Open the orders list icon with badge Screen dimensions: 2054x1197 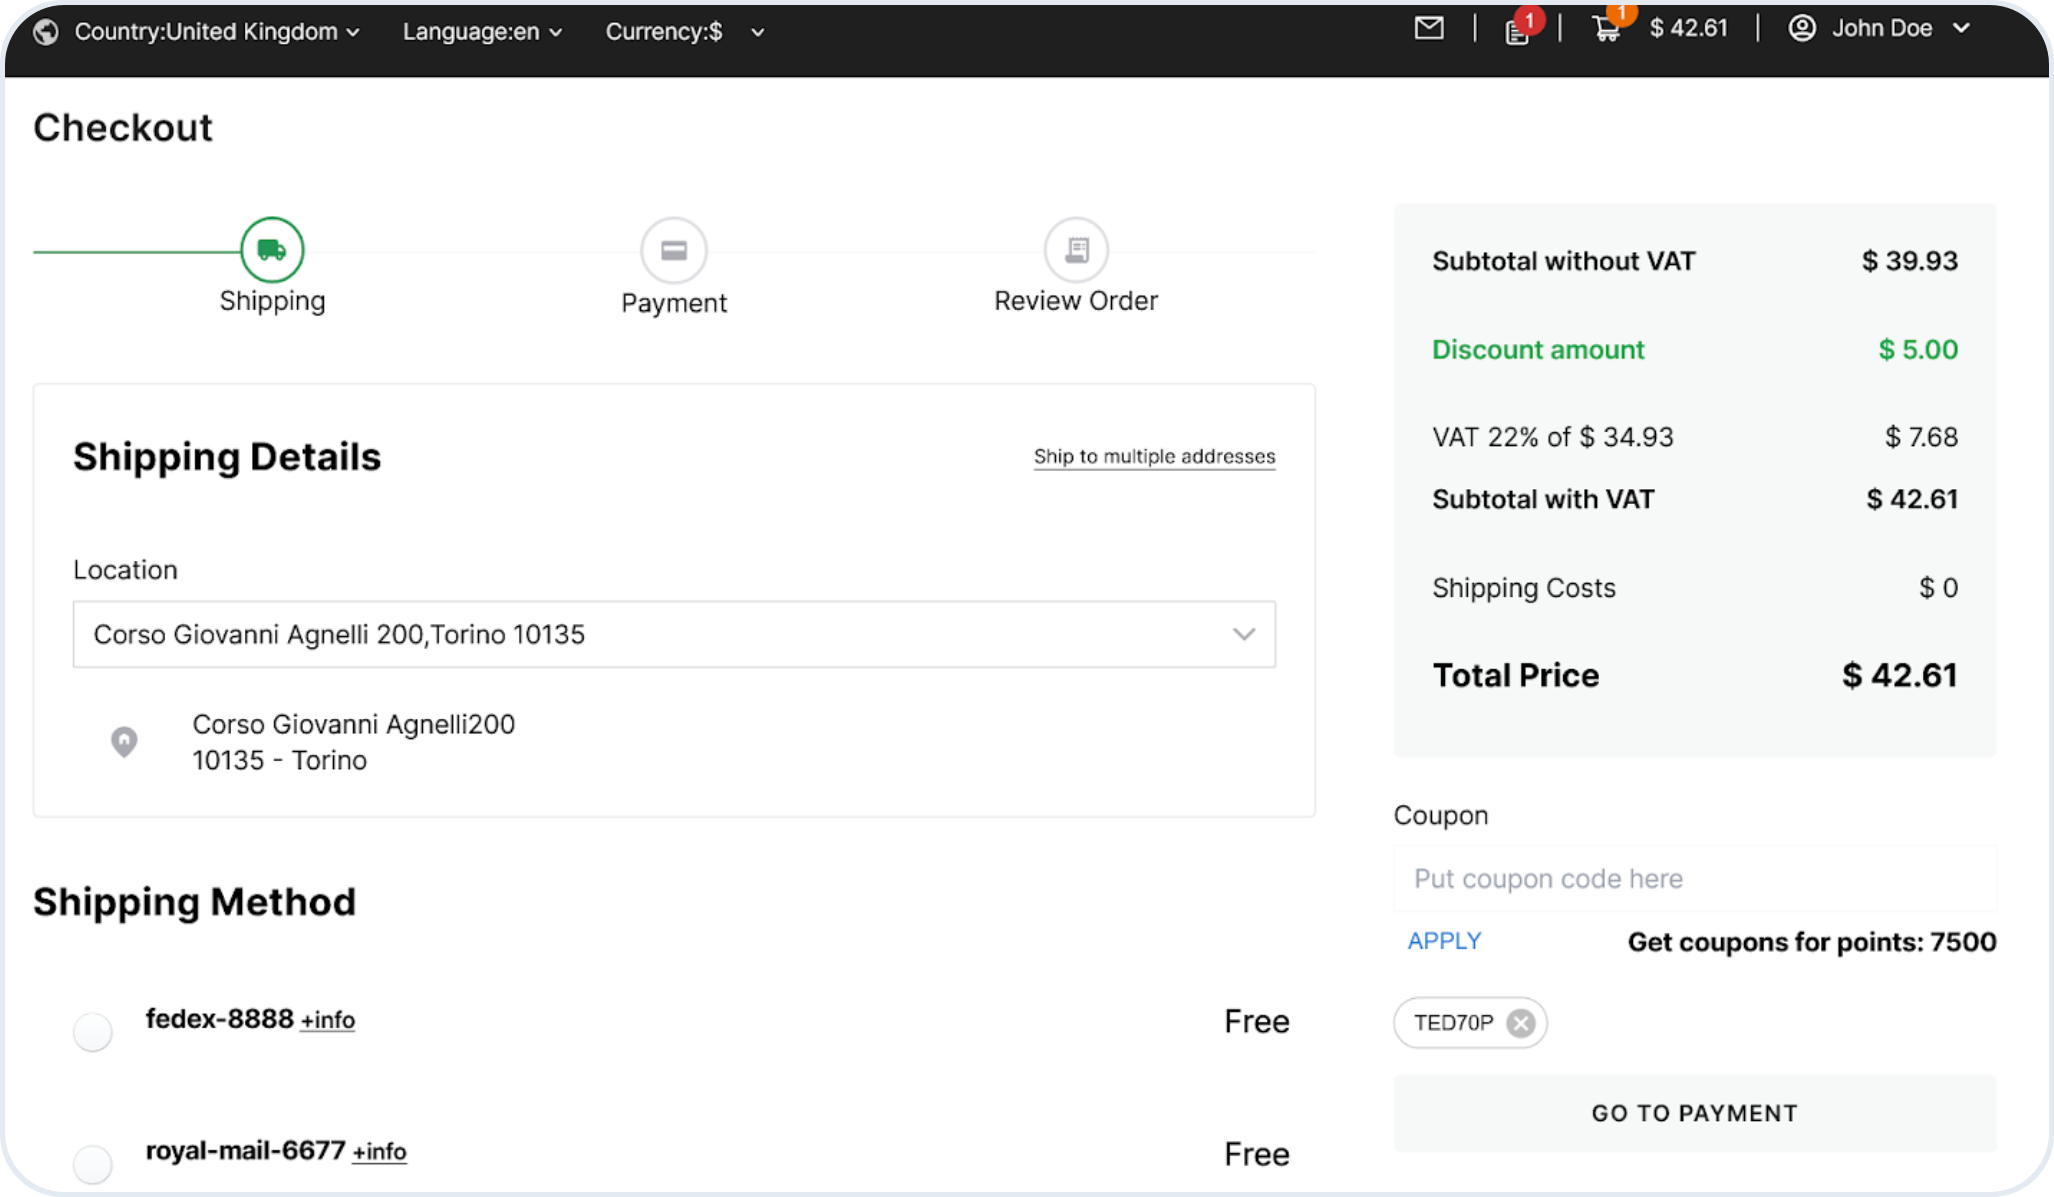click(x=1517, y=32)
